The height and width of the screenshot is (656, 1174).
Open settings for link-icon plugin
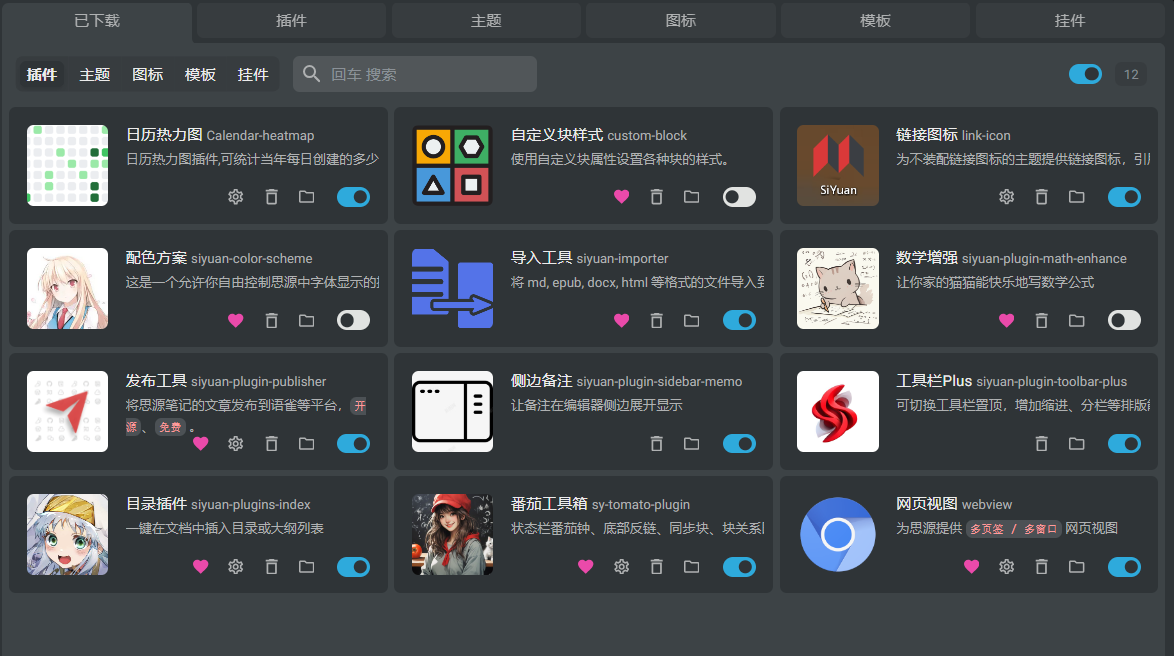(1006, 197)
